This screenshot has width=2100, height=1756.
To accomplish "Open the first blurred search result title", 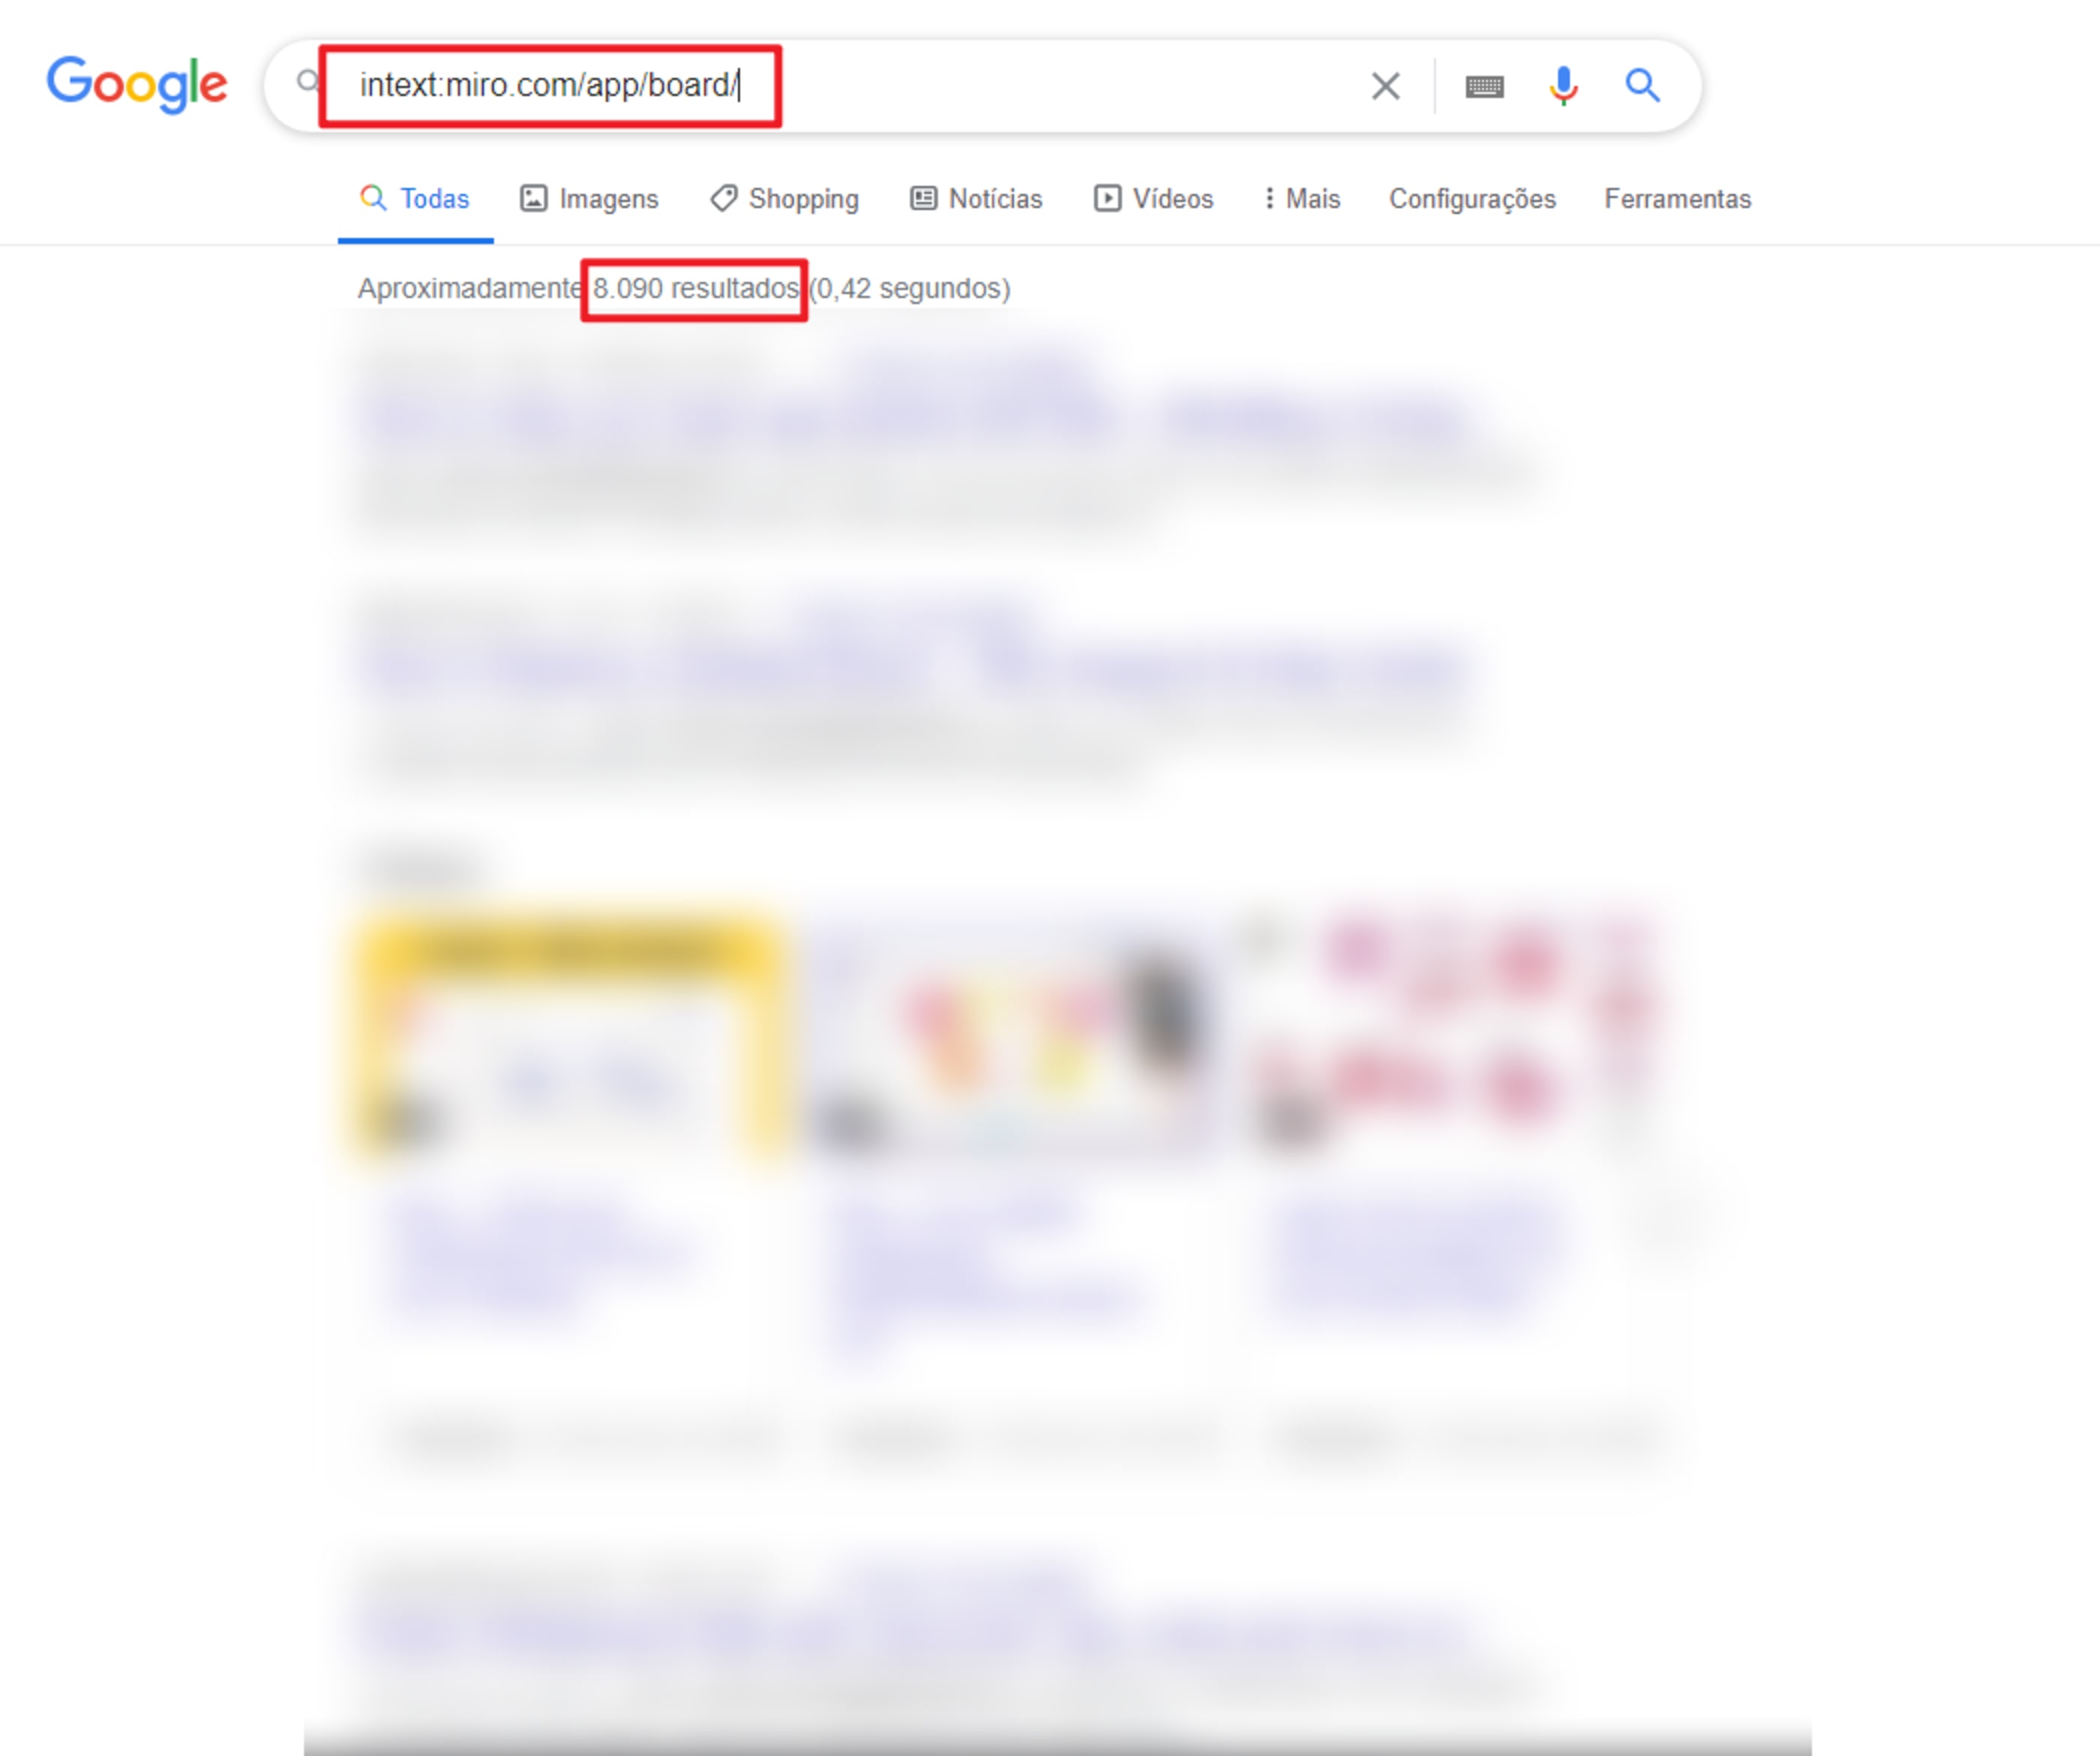I will (915, 418).
